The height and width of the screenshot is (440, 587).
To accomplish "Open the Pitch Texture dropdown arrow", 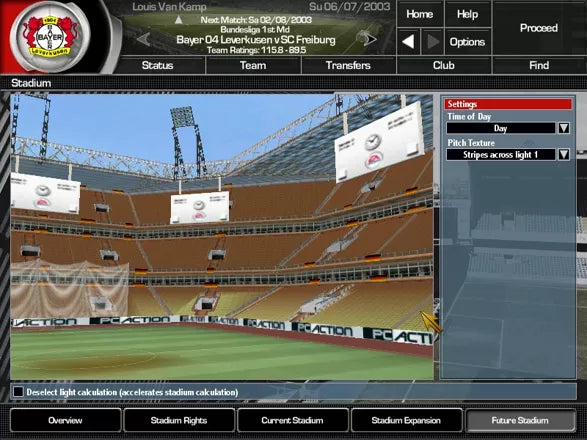I will 564,154.
